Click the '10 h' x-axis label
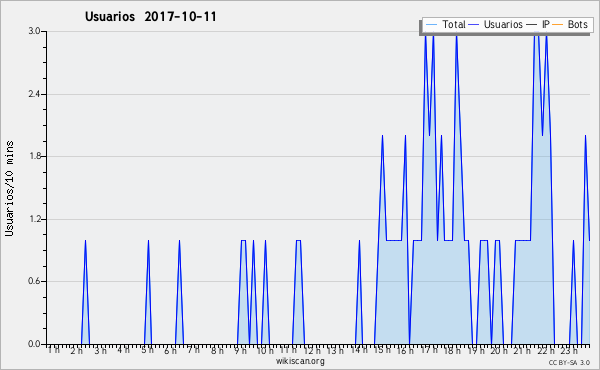This screenshot has height=370, width=600. click(x=265, y=350)
